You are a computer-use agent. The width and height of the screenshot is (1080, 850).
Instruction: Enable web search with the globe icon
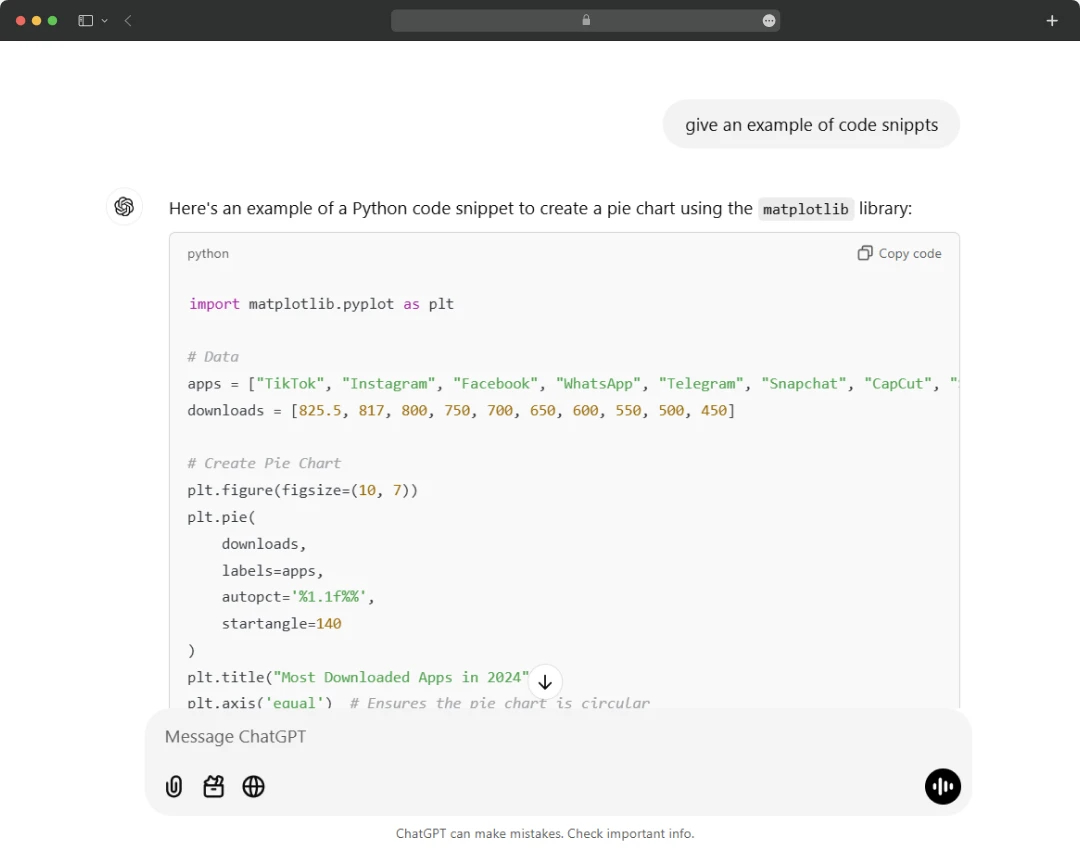point(253,787)
